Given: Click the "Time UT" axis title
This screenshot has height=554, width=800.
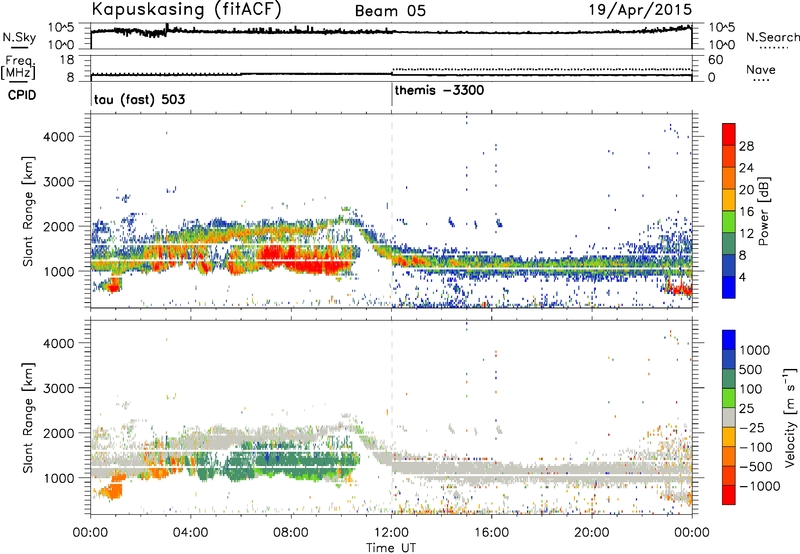Looking at the screenshot, I should click(x=391, y=548).
